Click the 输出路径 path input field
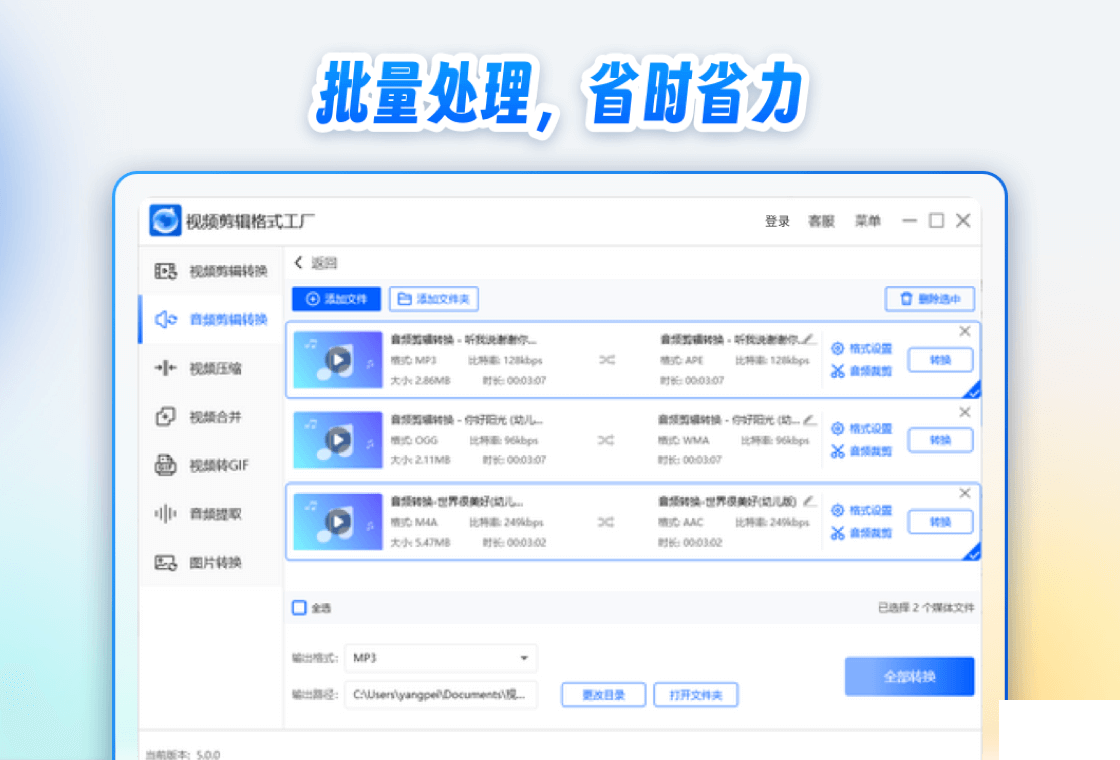The image size is (1120, 760). click(440, 694)
